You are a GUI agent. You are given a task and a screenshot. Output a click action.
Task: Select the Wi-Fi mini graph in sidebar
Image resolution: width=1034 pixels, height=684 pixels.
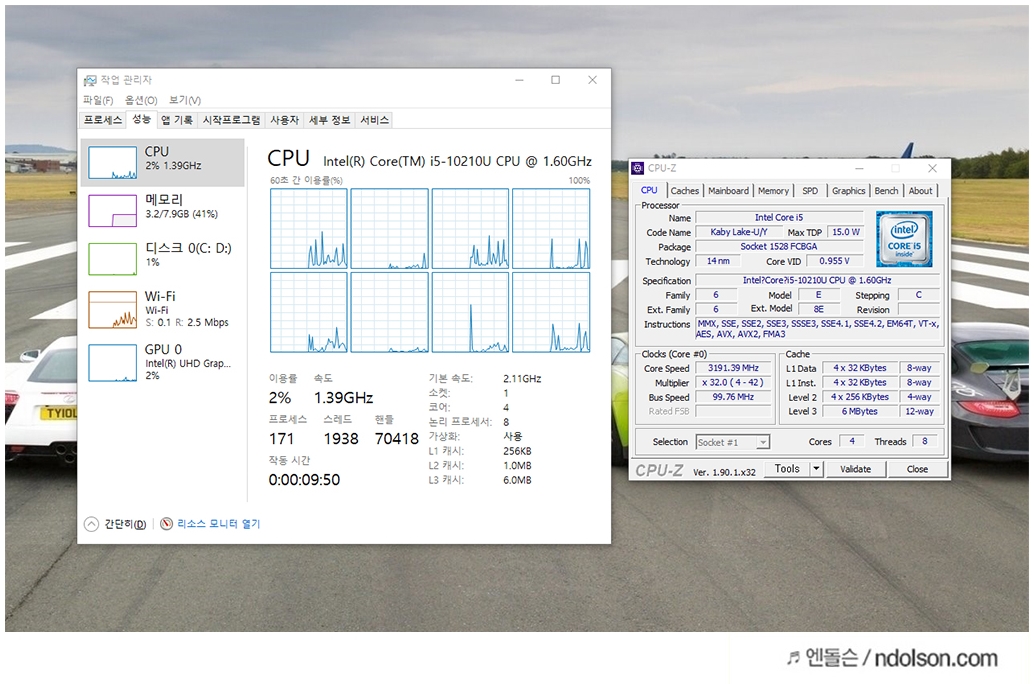coord(113,309)
